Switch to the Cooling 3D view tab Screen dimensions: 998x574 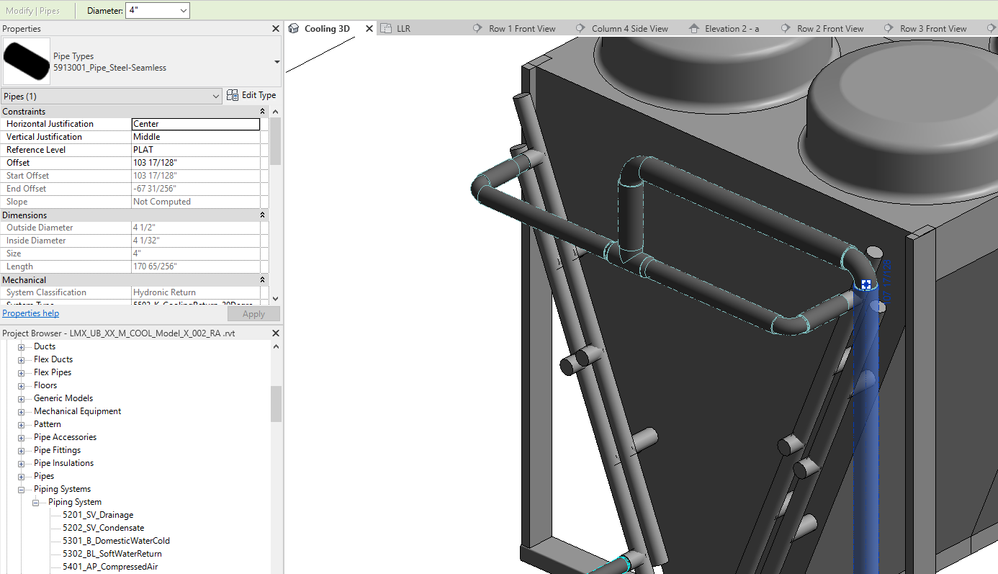pyautogui.click(x=327, y=29)
